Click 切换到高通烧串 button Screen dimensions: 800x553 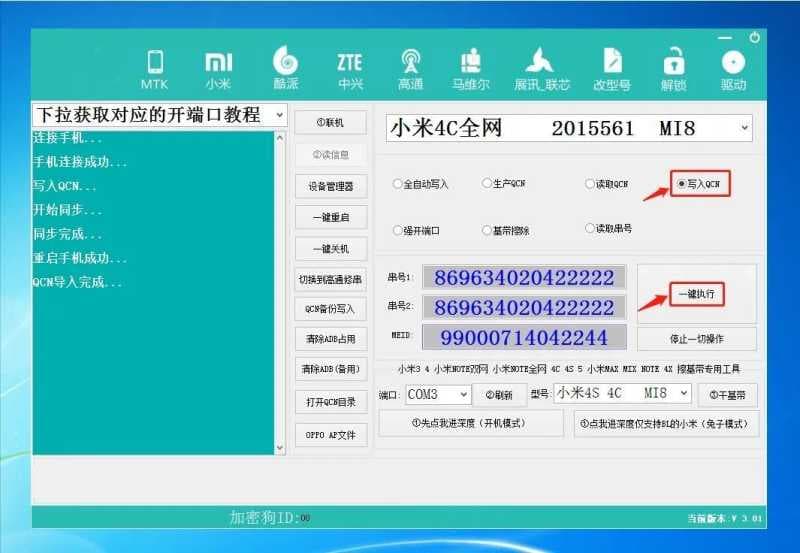coord(331,280)
